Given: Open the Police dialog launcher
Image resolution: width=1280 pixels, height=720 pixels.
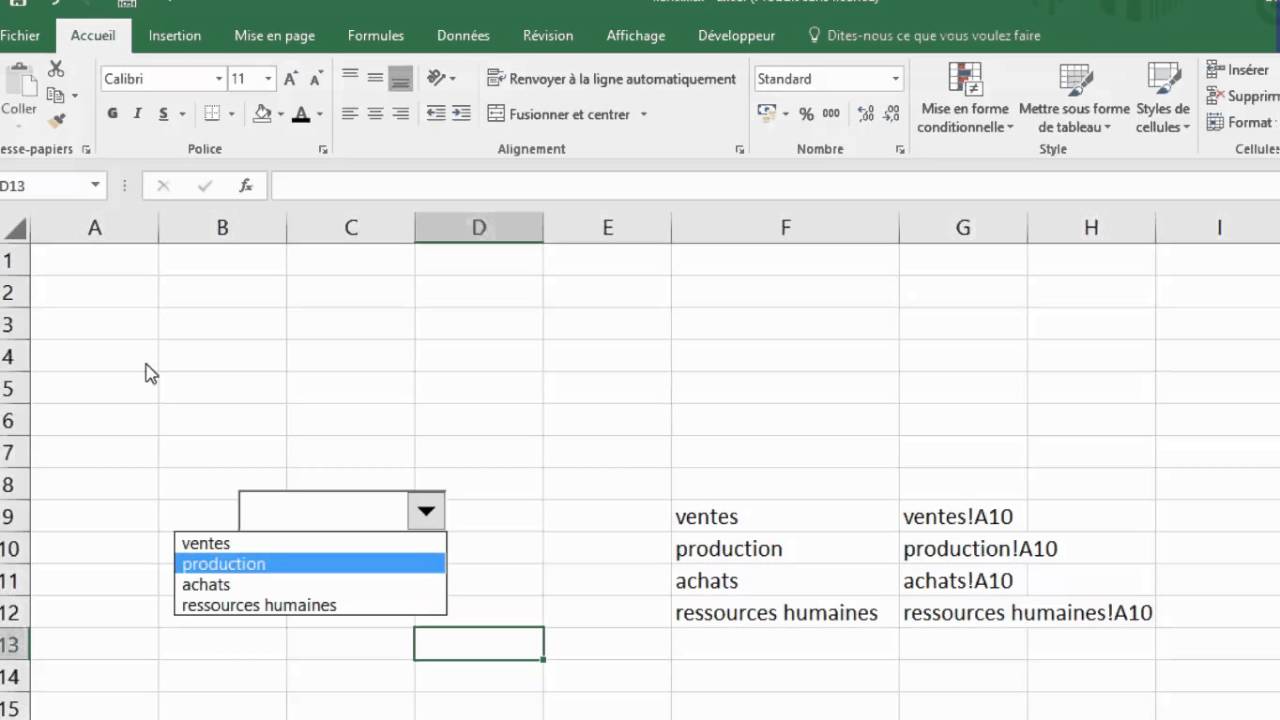Looking at the screenshot, I should (323, 149).
